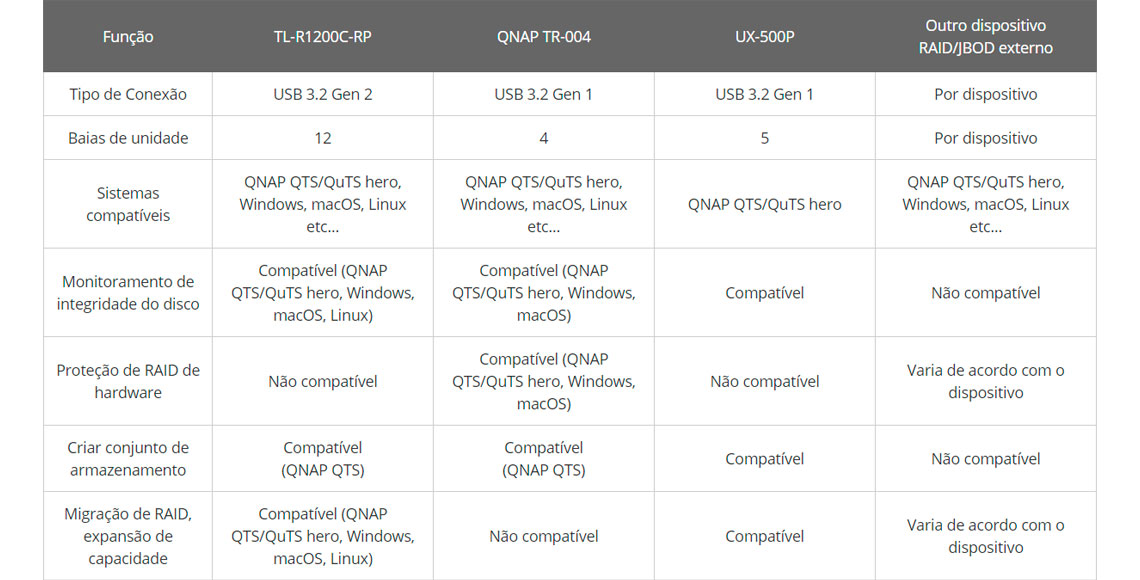Click the 12 drive bays cell

pos(322,138)
